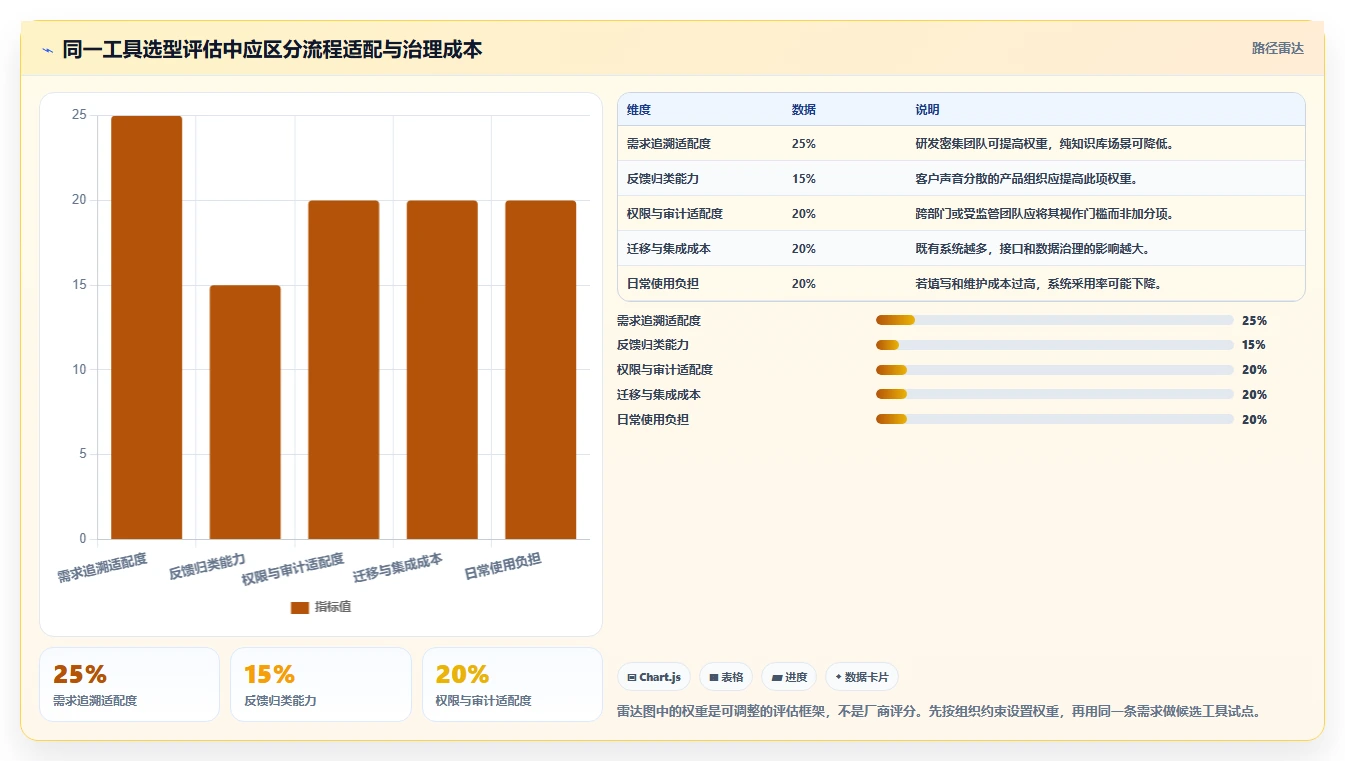
Task: Click the description starting 若填写和维护成本过高
Action: click(1039, 284)
